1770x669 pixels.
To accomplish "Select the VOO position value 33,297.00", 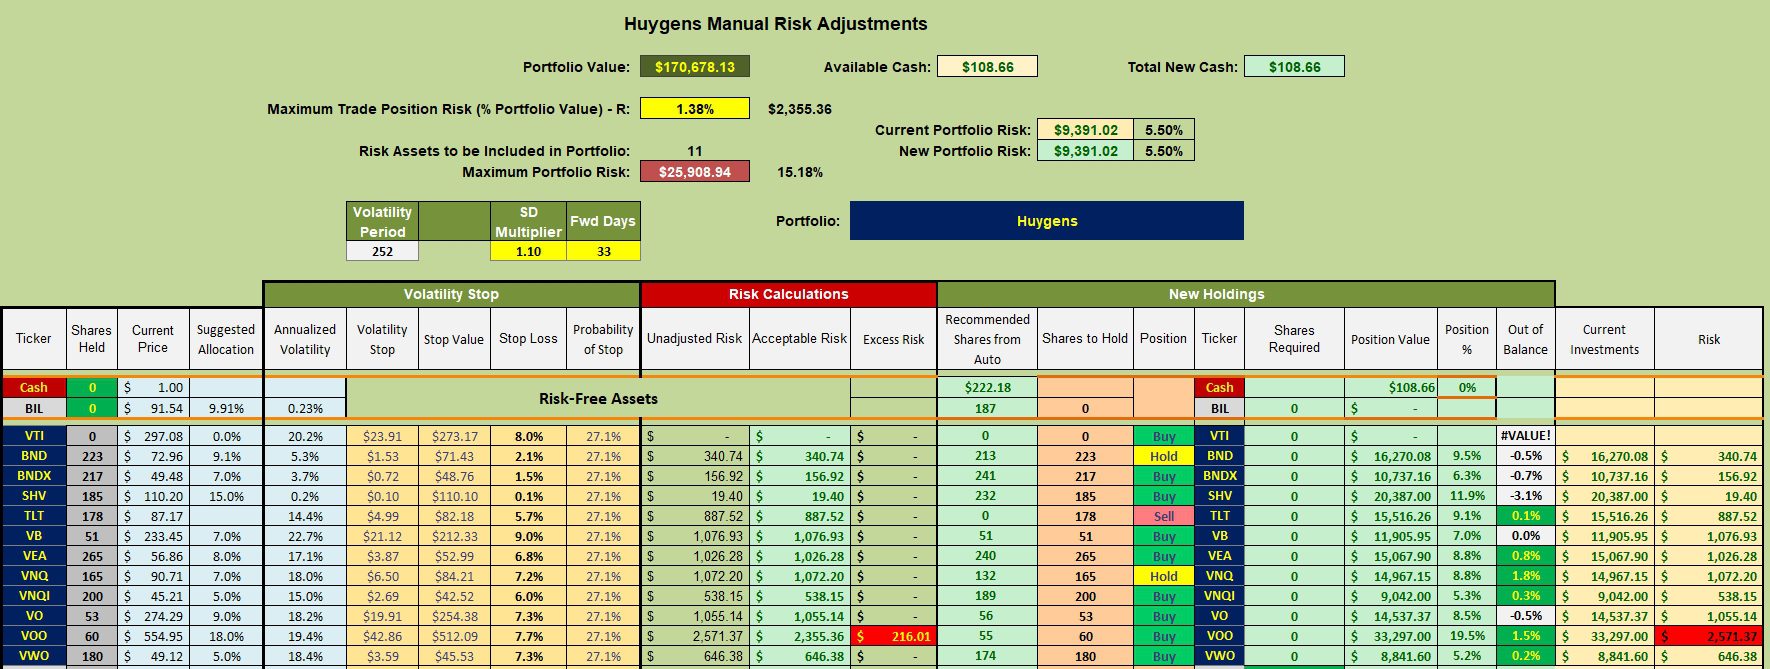I will (1390, 636).
